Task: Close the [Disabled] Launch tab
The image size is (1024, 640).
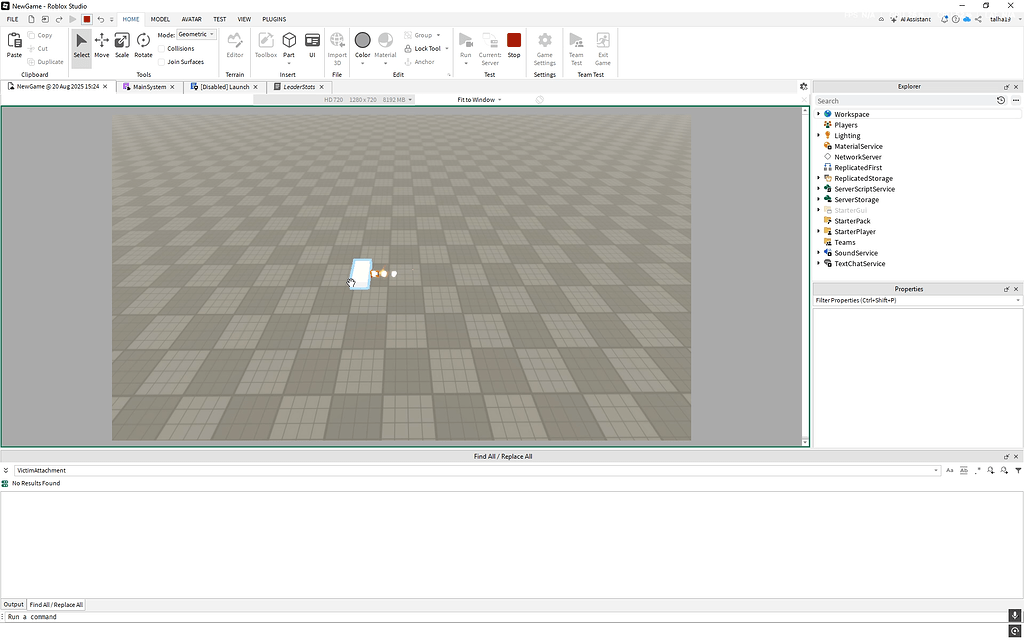Action: tap(255, 87)
